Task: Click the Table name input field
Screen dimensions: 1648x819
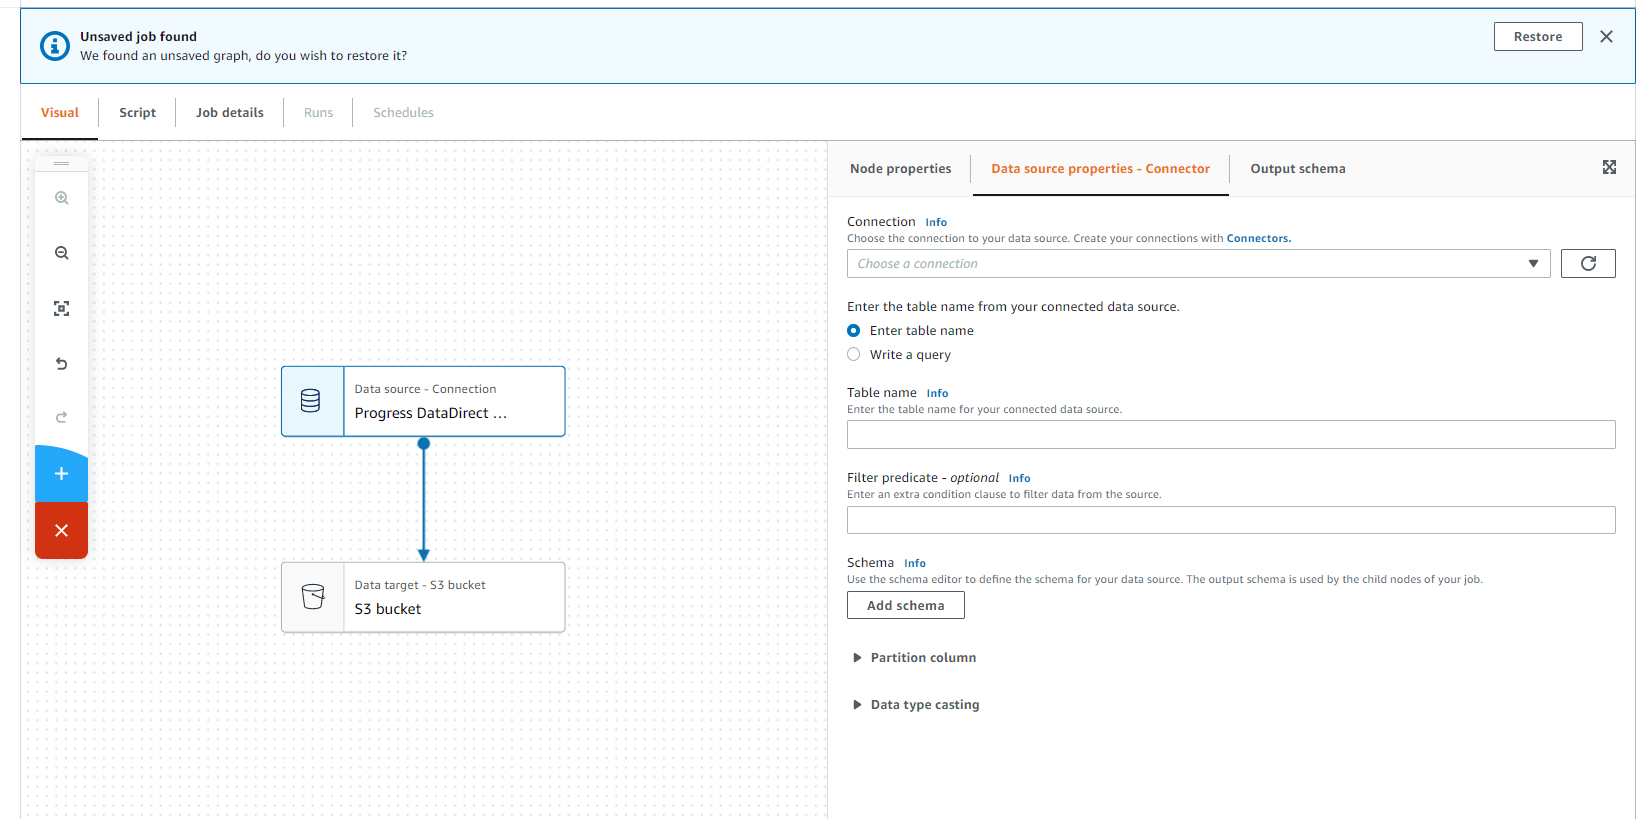Action: coord(1230,435)
